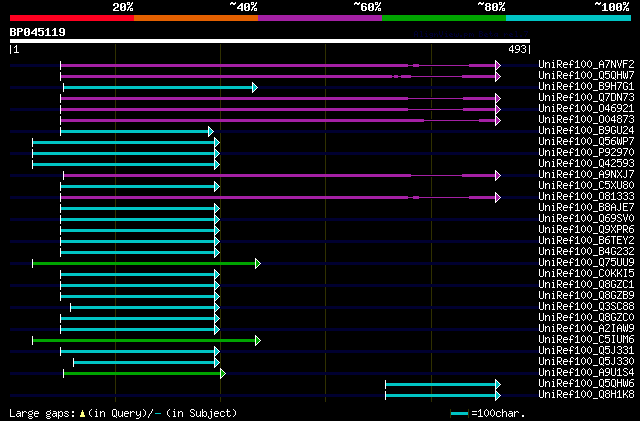
Task: Select the UniRef100_Q75UU9 label
Action: click(x=586, y=263)
